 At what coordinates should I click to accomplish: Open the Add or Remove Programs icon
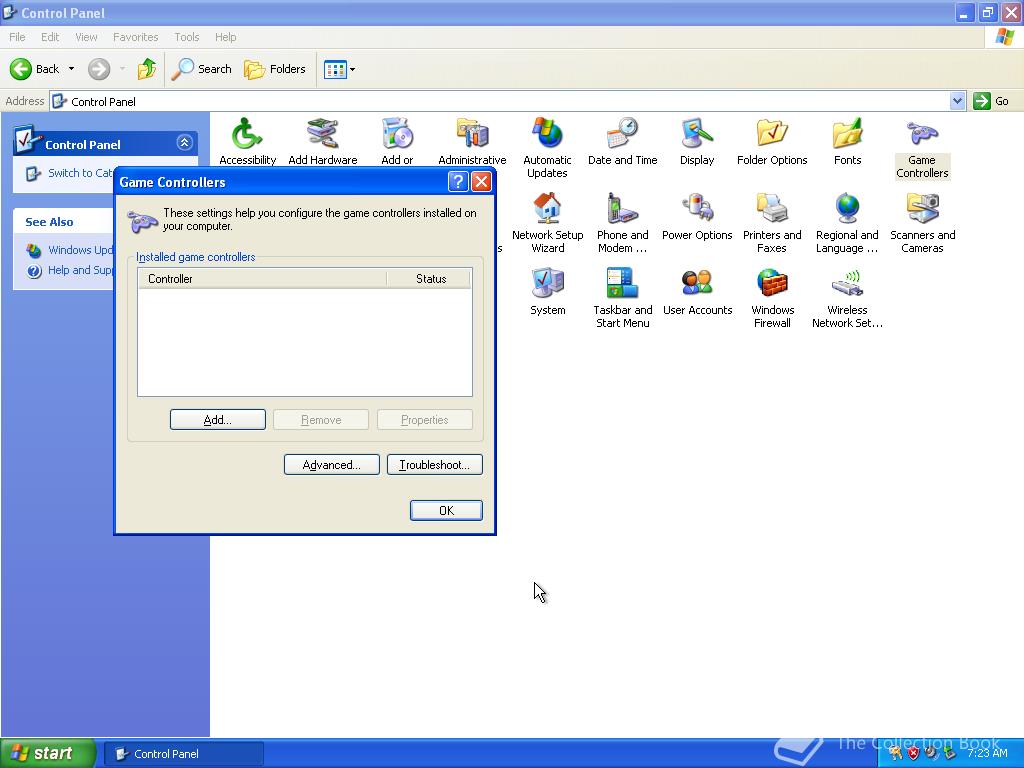[397, 142]
